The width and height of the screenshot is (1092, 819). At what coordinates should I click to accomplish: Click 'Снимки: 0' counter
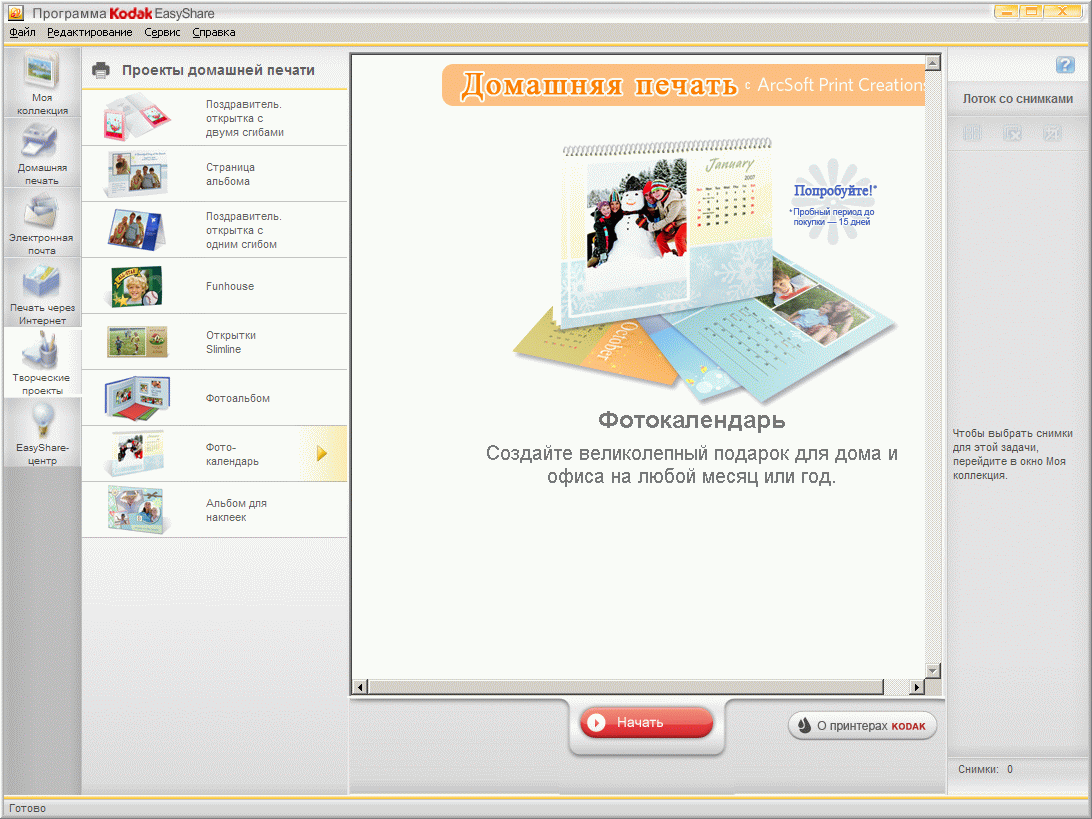(985, 770)
